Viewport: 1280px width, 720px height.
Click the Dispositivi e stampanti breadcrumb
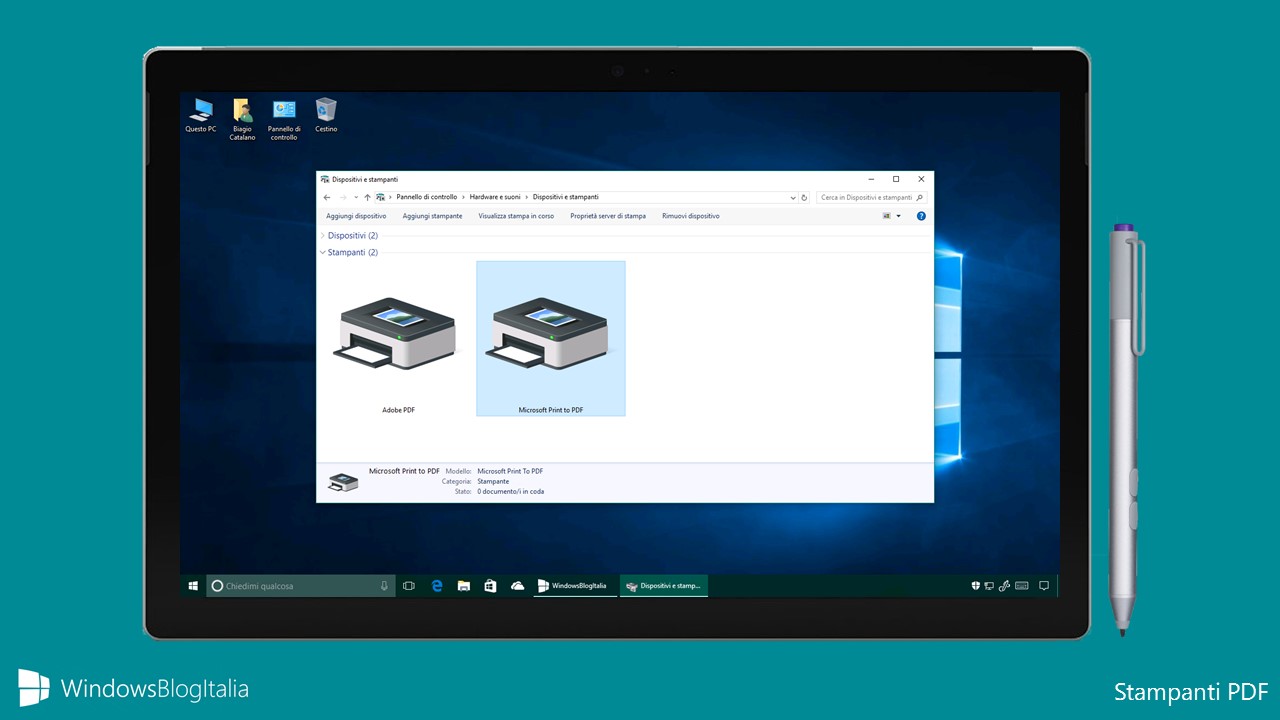click(565, 198)
